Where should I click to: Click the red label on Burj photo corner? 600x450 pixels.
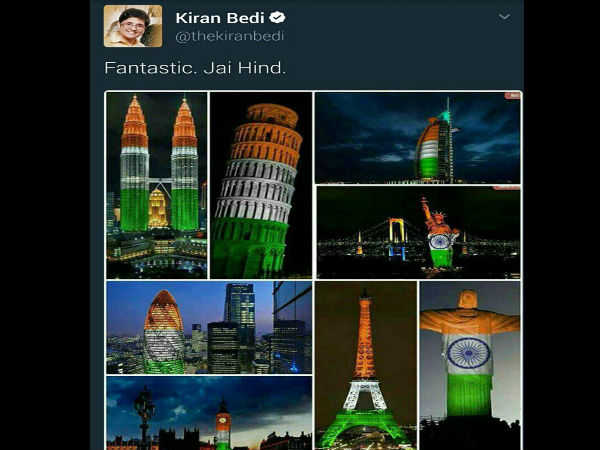pos(513,96)
